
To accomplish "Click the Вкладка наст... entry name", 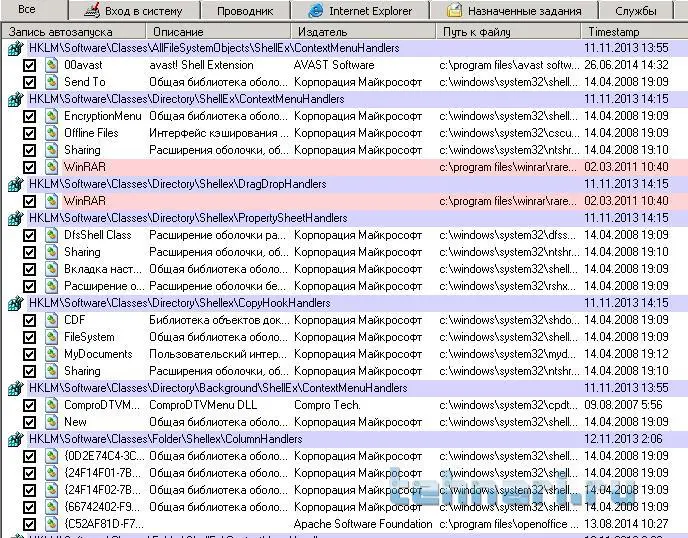I will [103, 269].
